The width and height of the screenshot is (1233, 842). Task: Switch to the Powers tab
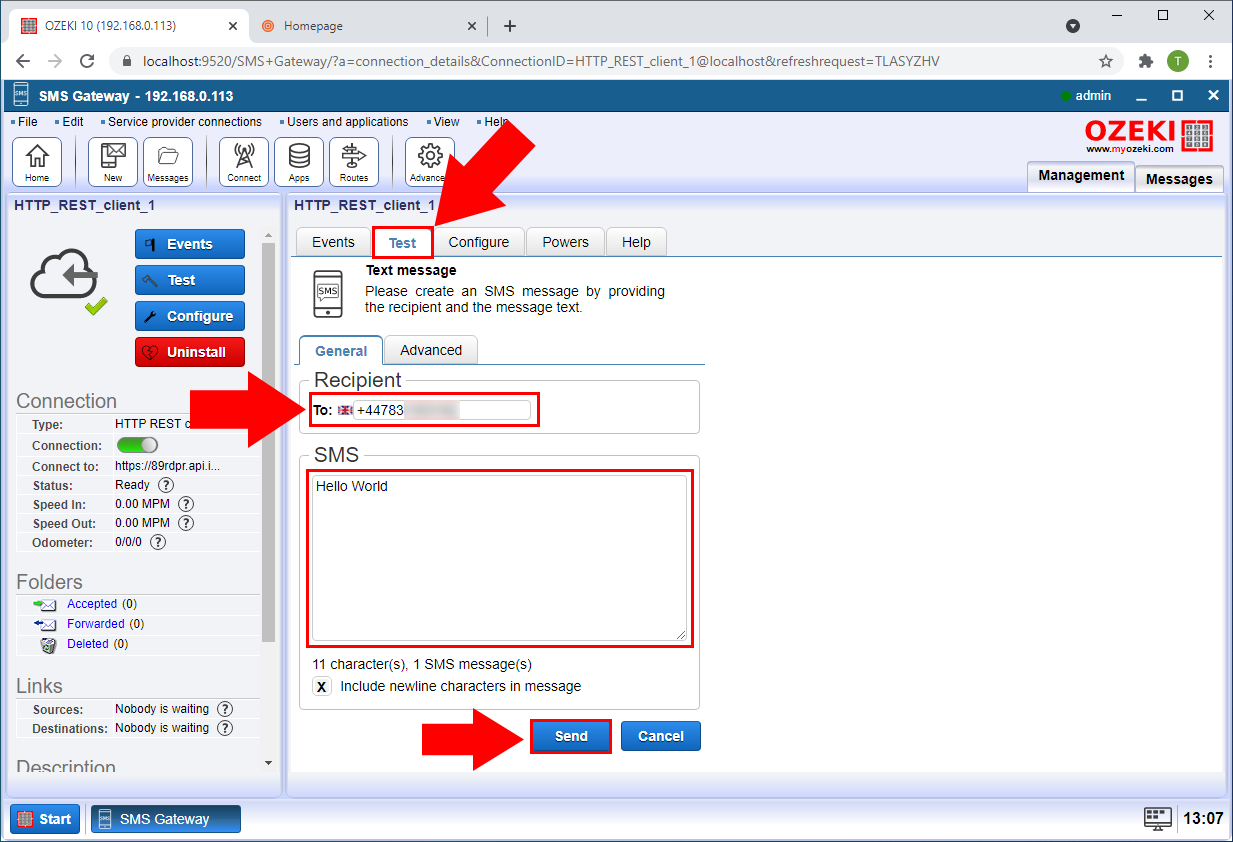(566, 242)
